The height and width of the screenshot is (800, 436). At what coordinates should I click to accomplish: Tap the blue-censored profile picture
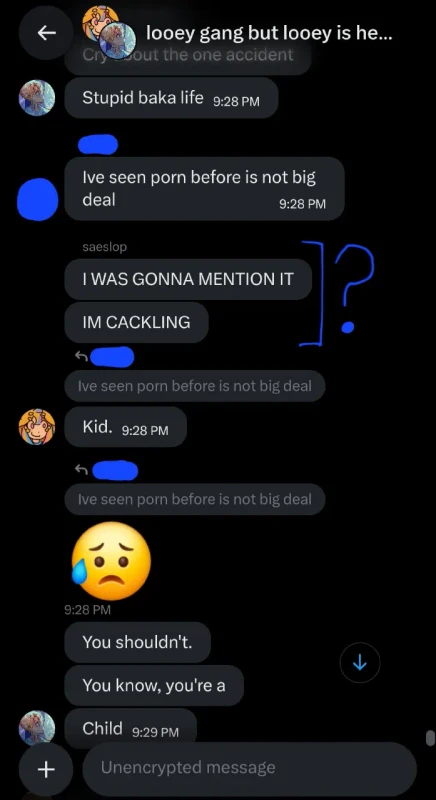(x=37, y=199)
